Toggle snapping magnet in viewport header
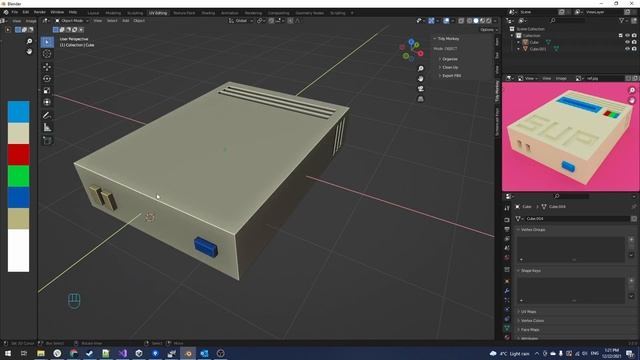 coord(271,20)
